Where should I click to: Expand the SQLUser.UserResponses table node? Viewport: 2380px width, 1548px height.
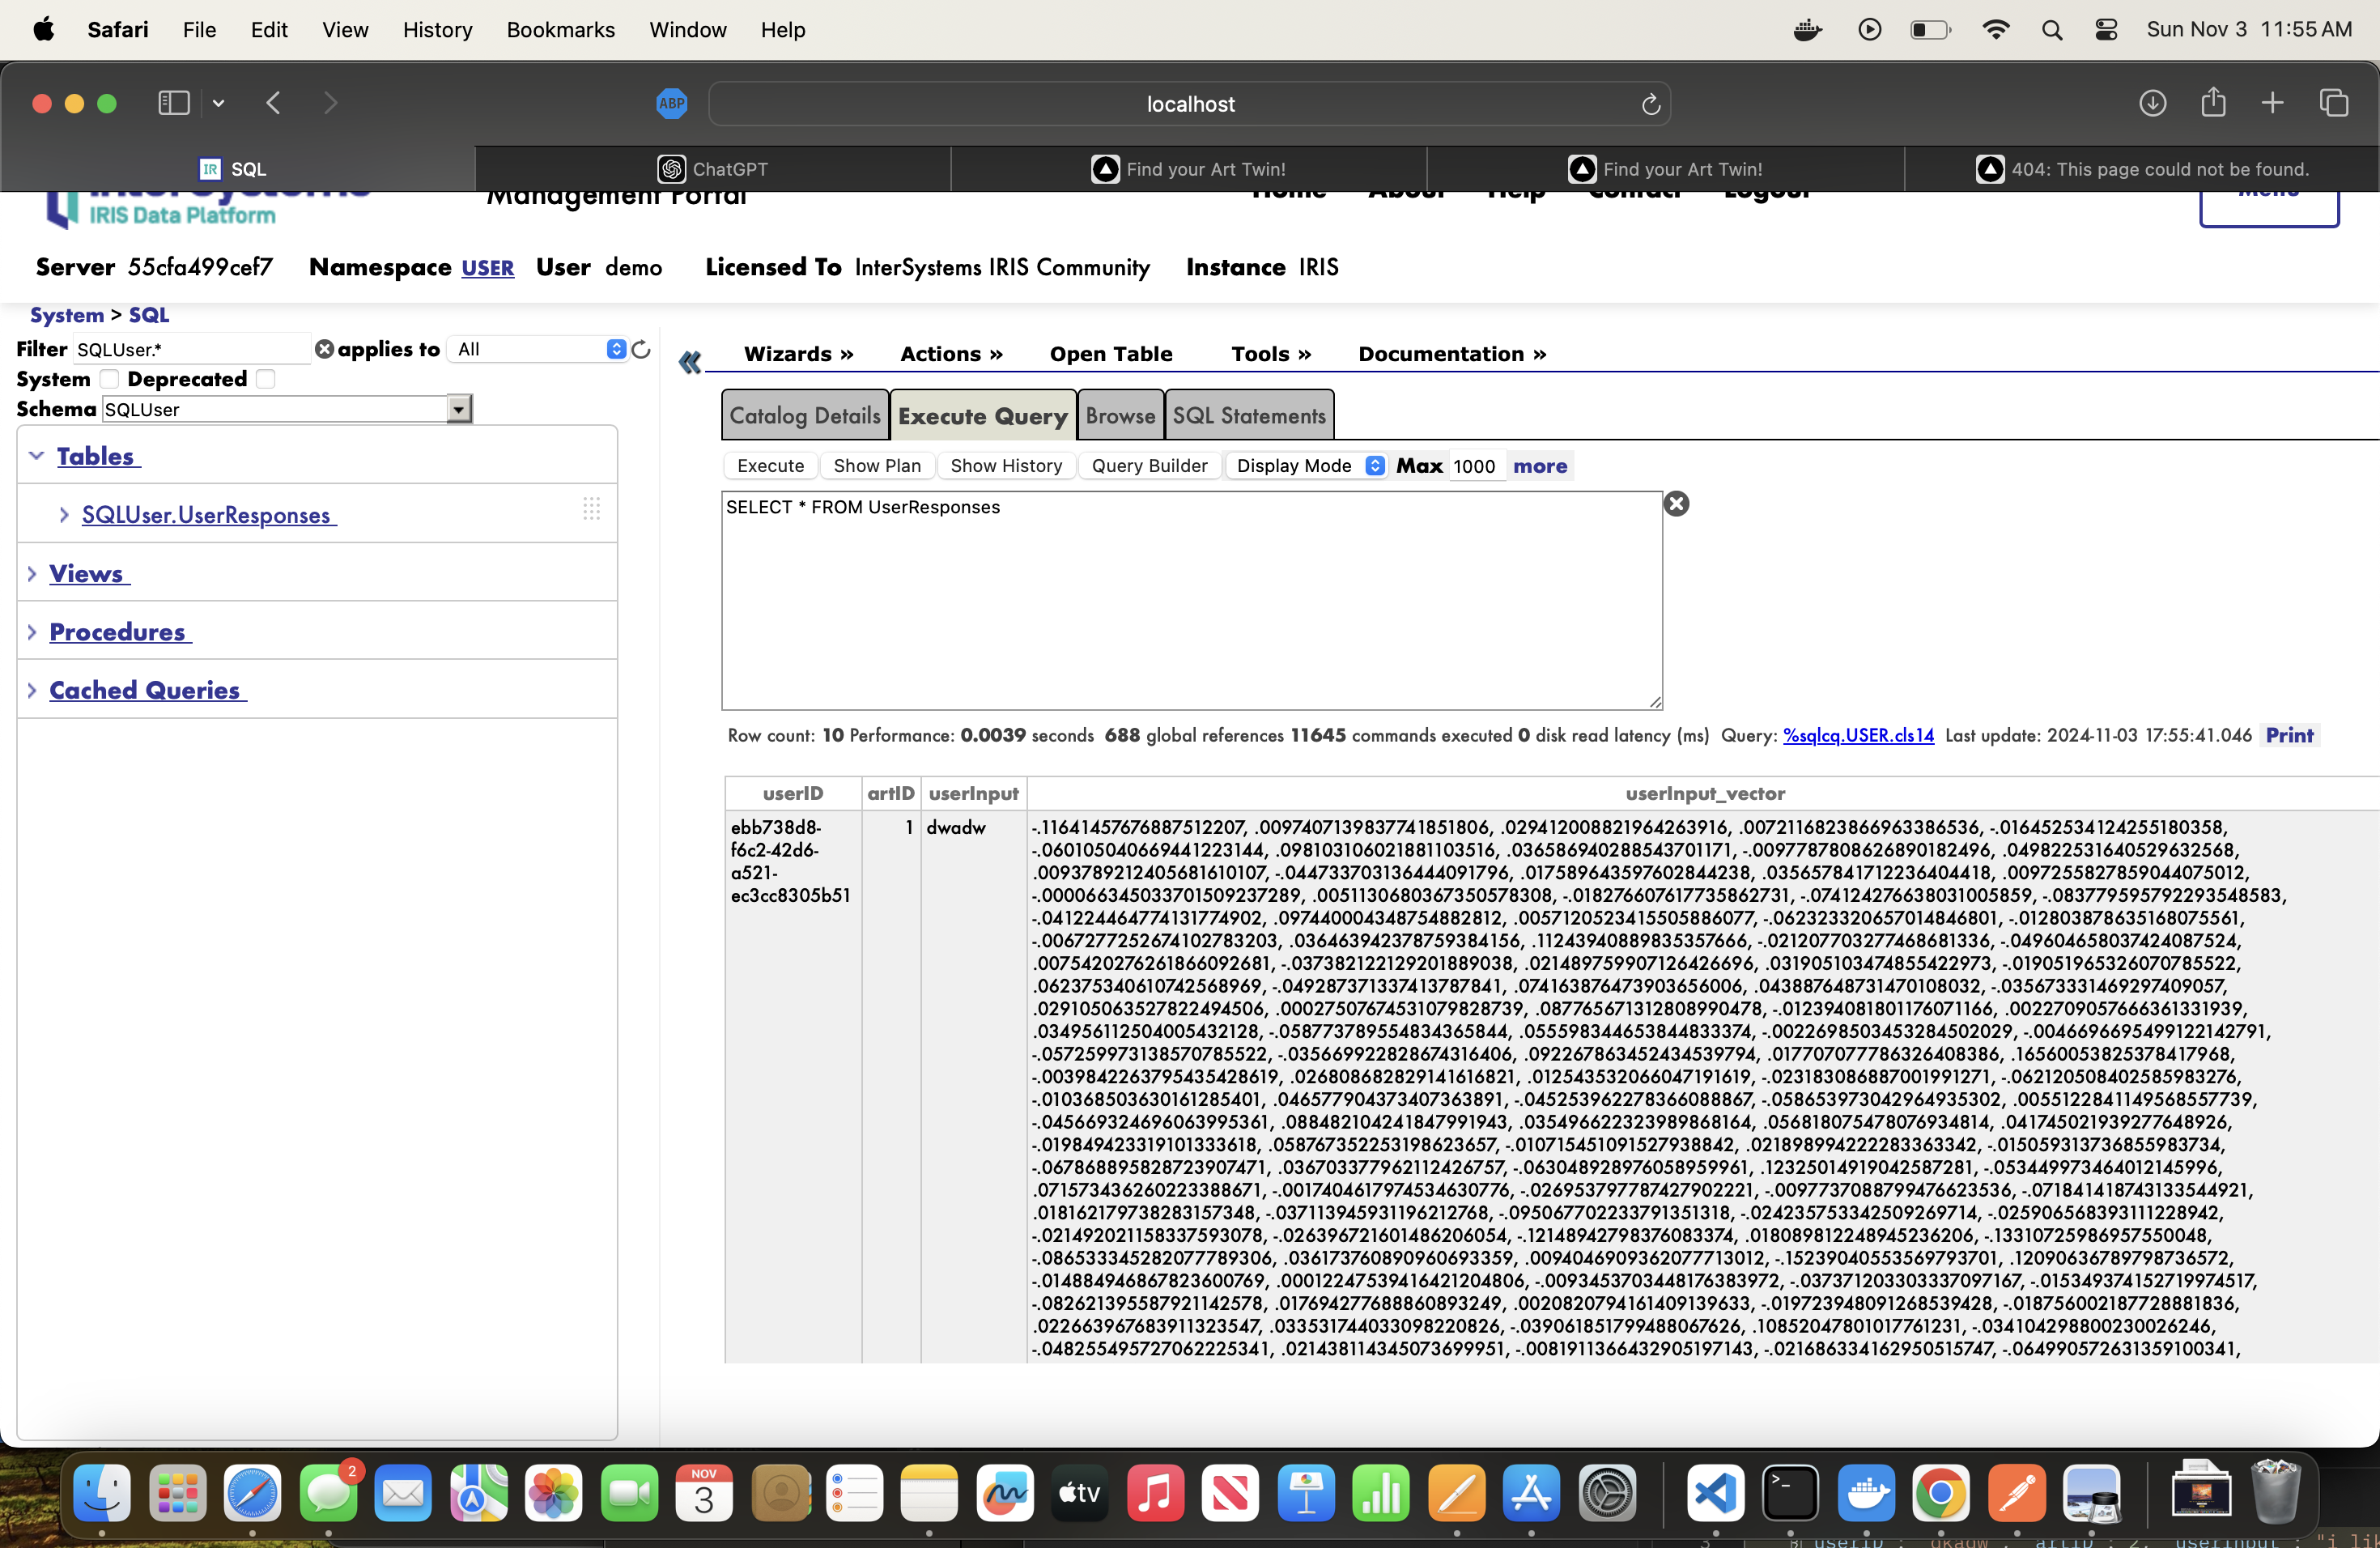[64, 515]
